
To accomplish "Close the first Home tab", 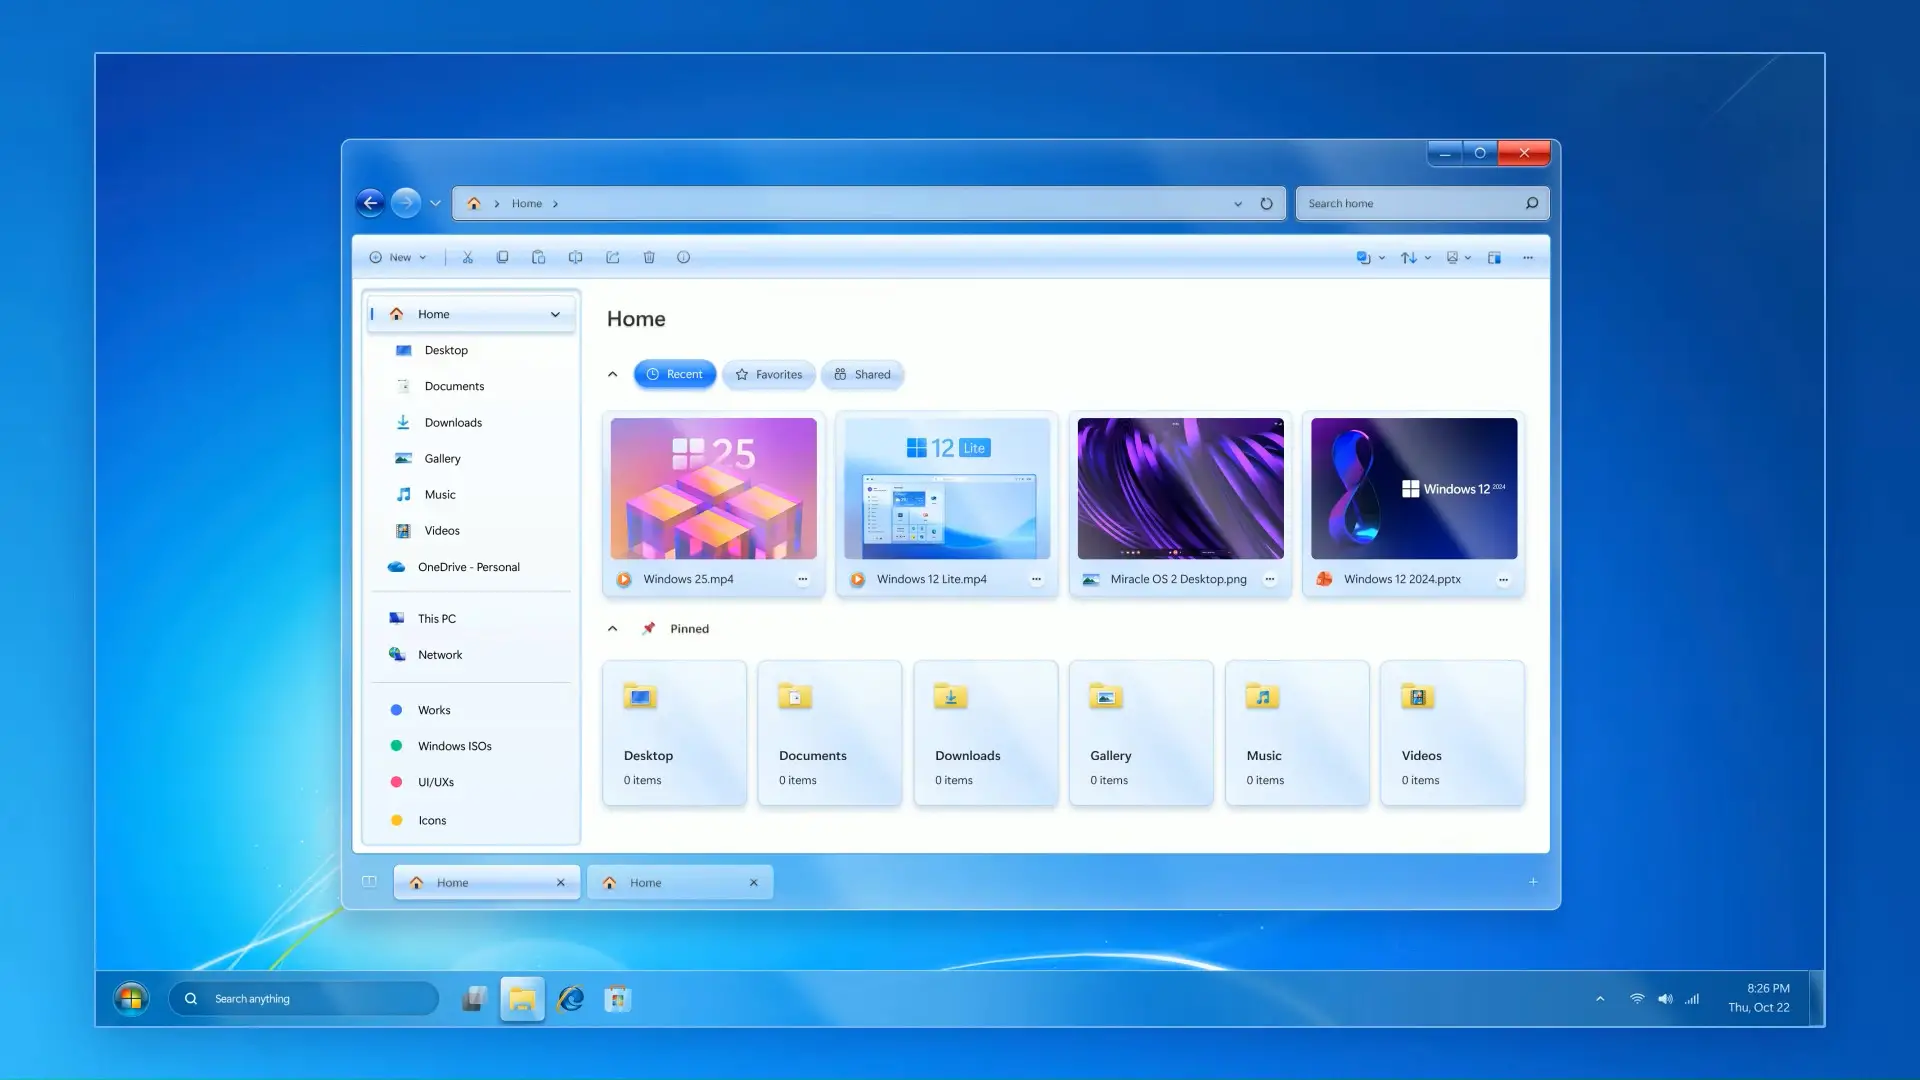I will 560,882.
